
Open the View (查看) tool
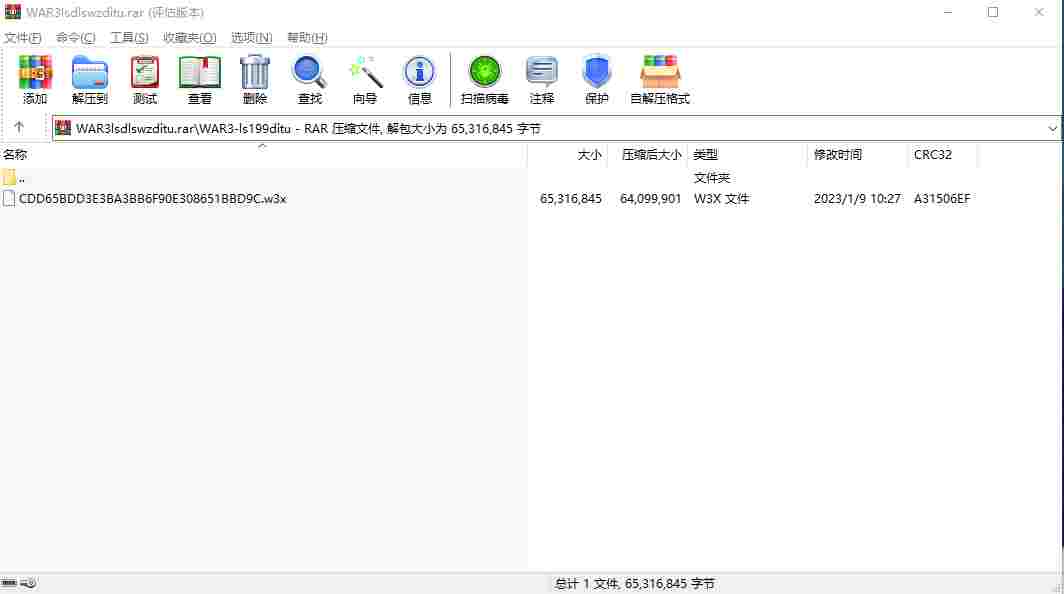(x=200, y=79)
